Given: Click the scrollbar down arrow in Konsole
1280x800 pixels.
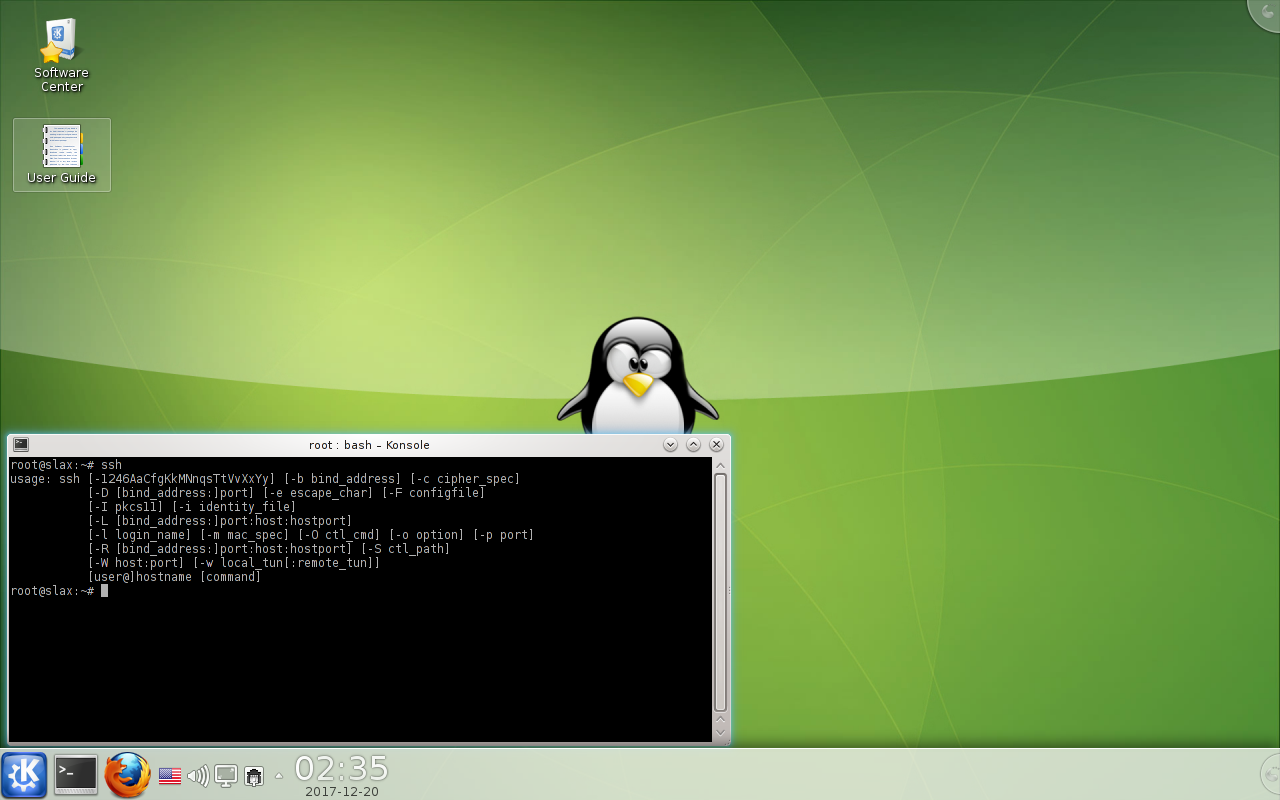Looking at the screenshot, I should (x=720, y=732).
